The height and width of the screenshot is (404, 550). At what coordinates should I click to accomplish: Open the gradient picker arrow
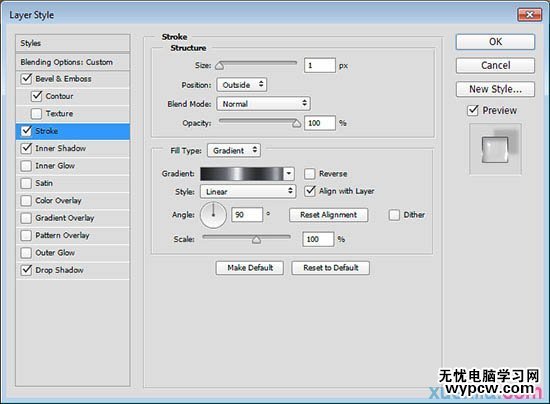[289, 174]
